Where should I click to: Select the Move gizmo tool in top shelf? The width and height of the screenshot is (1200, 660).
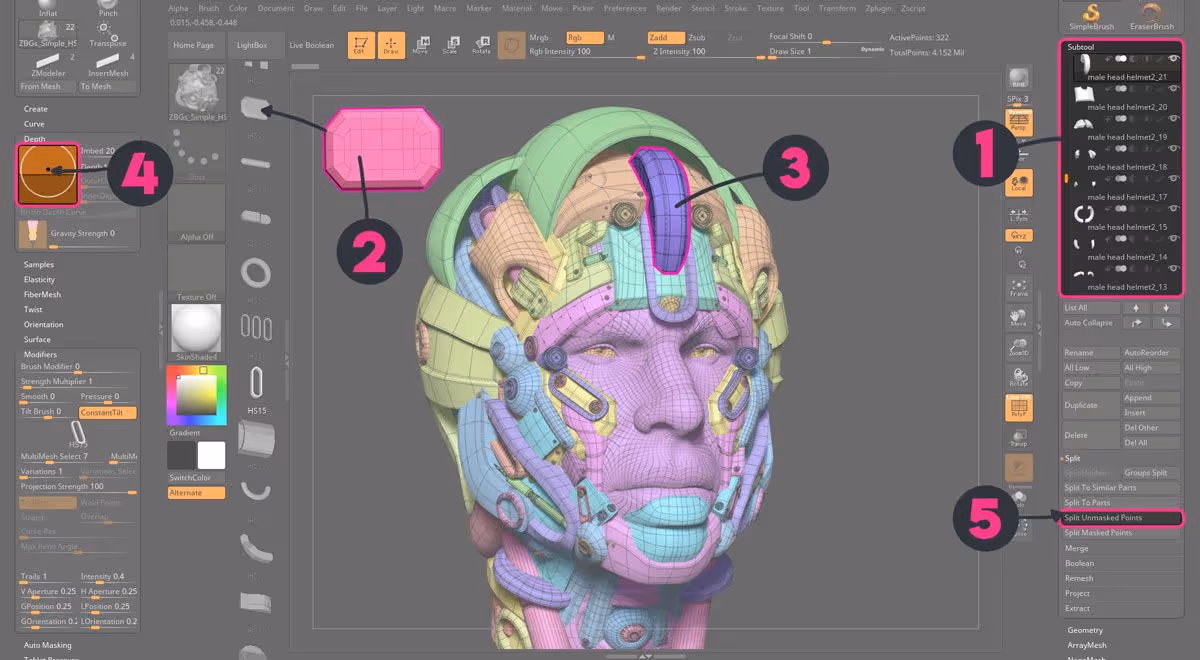(422, 46)
